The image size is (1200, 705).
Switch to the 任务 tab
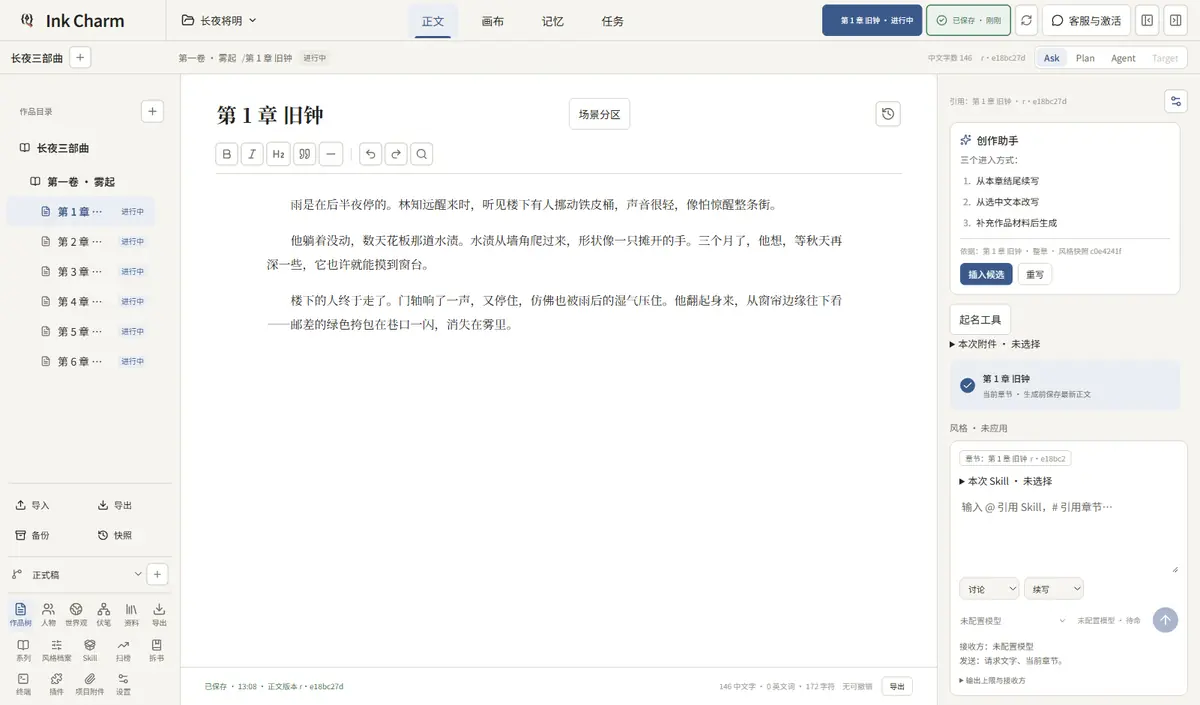(x=612, y=21)
